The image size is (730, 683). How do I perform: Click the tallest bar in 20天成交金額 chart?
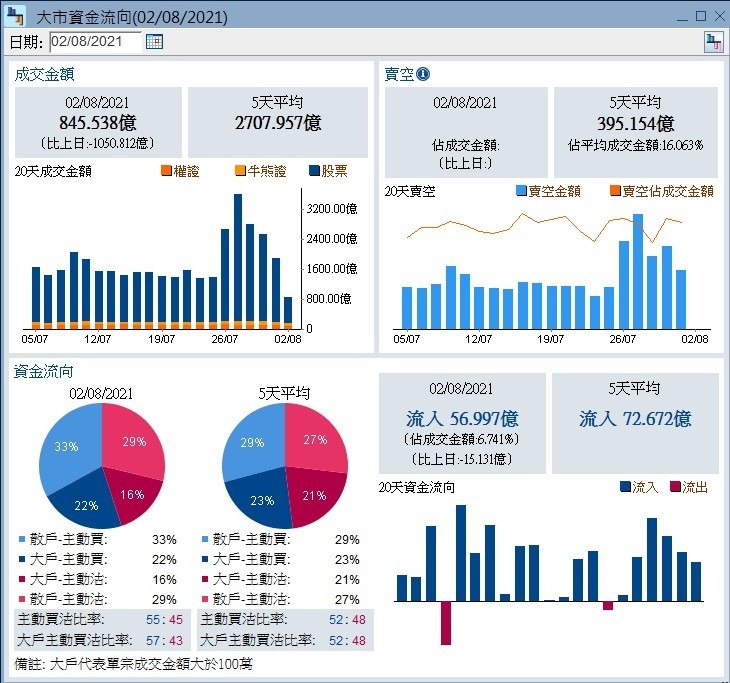[x=238, y=260]
